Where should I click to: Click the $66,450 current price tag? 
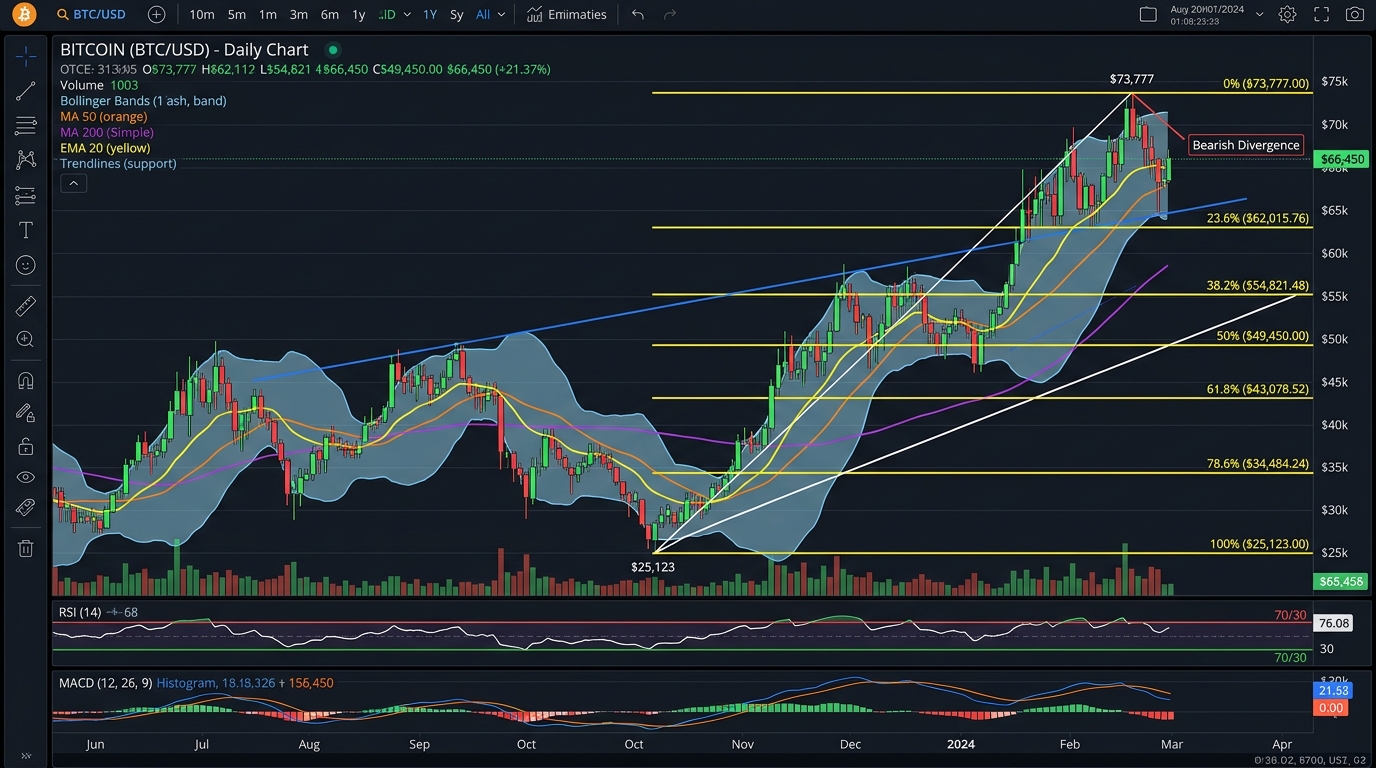pyautogui.click(x=1342, y=159)
